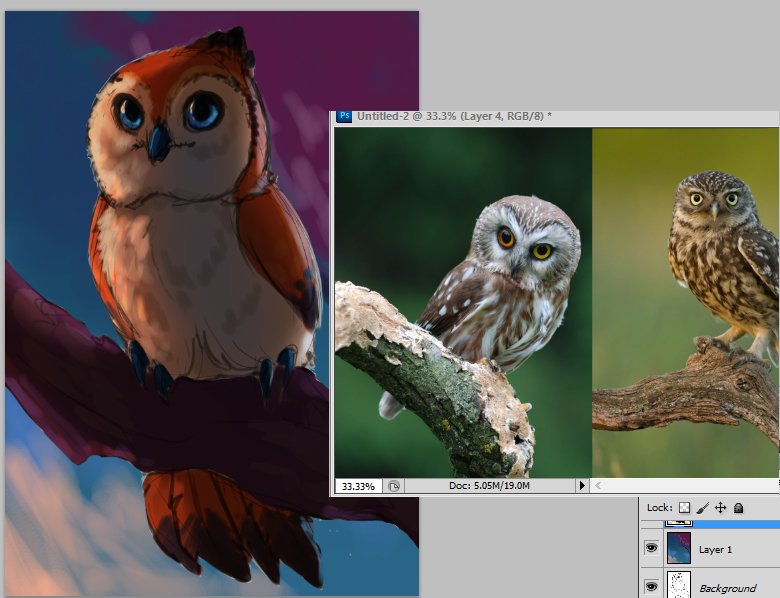Hide Layer 1 using its eye icon
Screen dimensions: 780x598
[651, 548]
